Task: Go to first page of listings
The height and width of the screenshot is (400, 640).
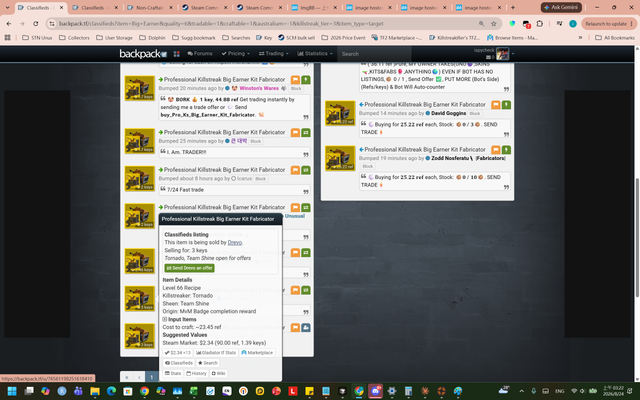Action: [127, 377]
